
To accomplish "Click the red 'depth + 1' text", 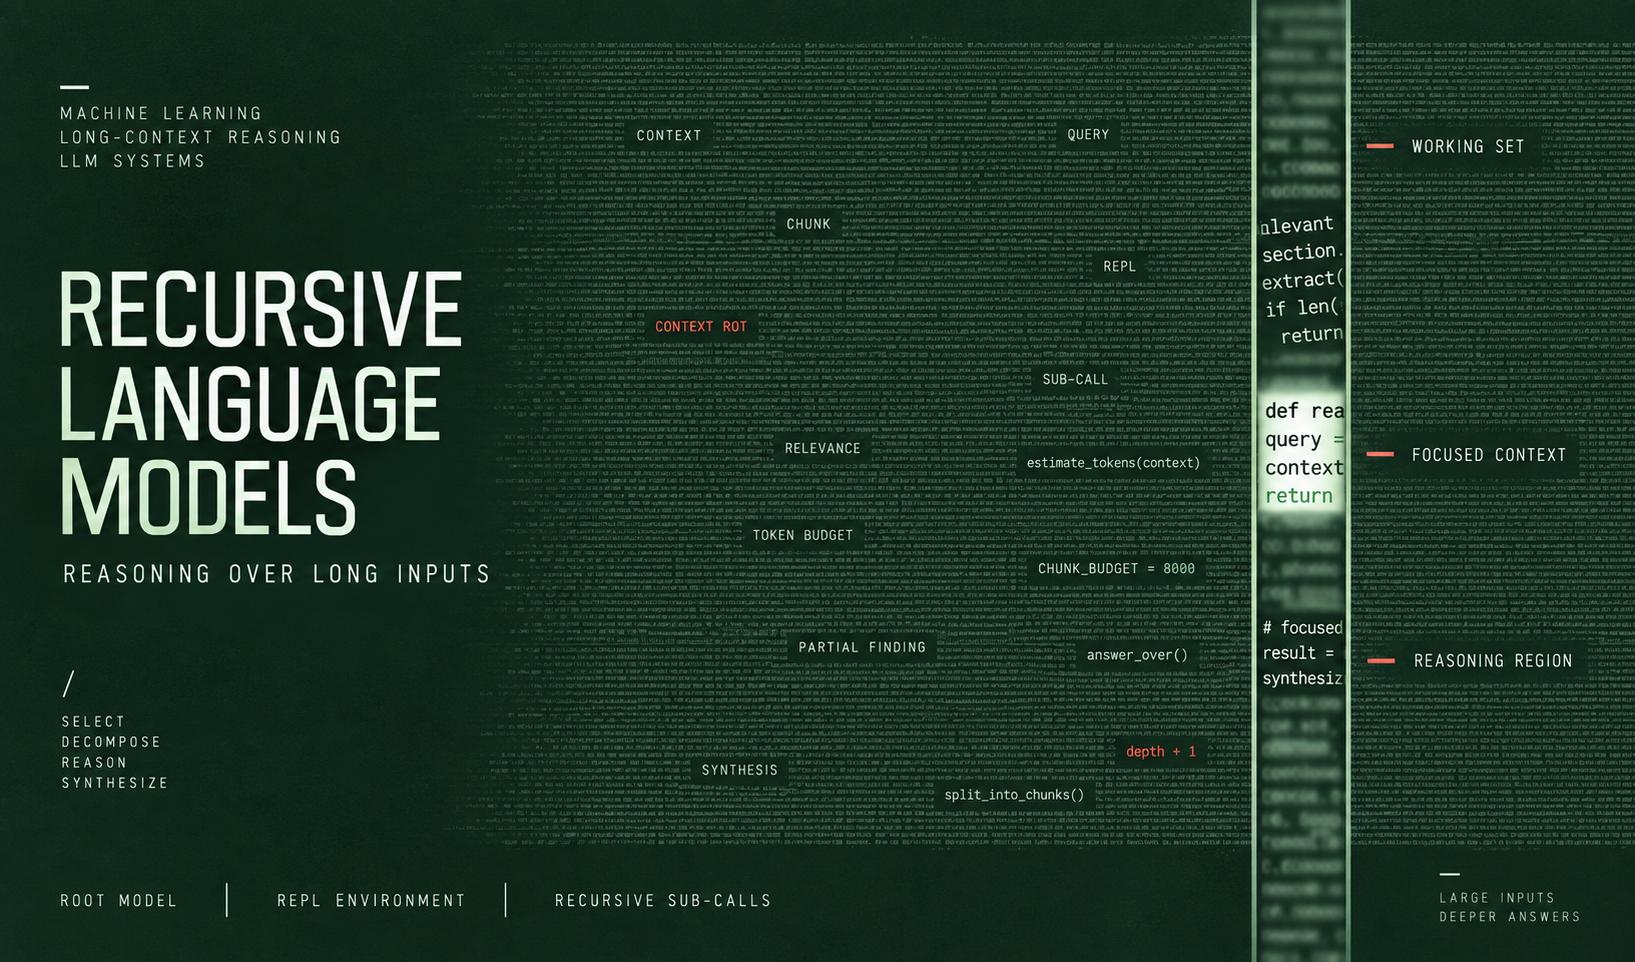I will tap(1161, 751).
